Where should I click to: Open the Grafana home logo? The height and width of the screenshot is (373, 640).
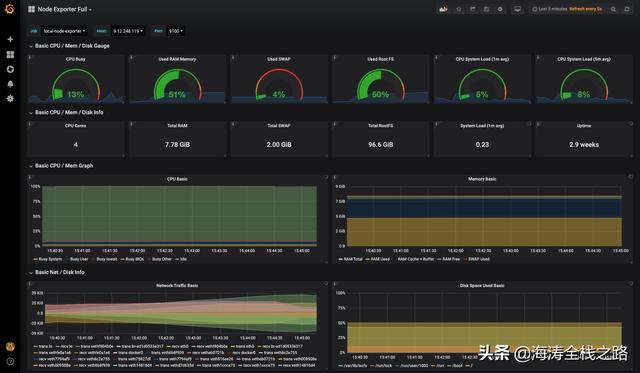coord(9,9)
